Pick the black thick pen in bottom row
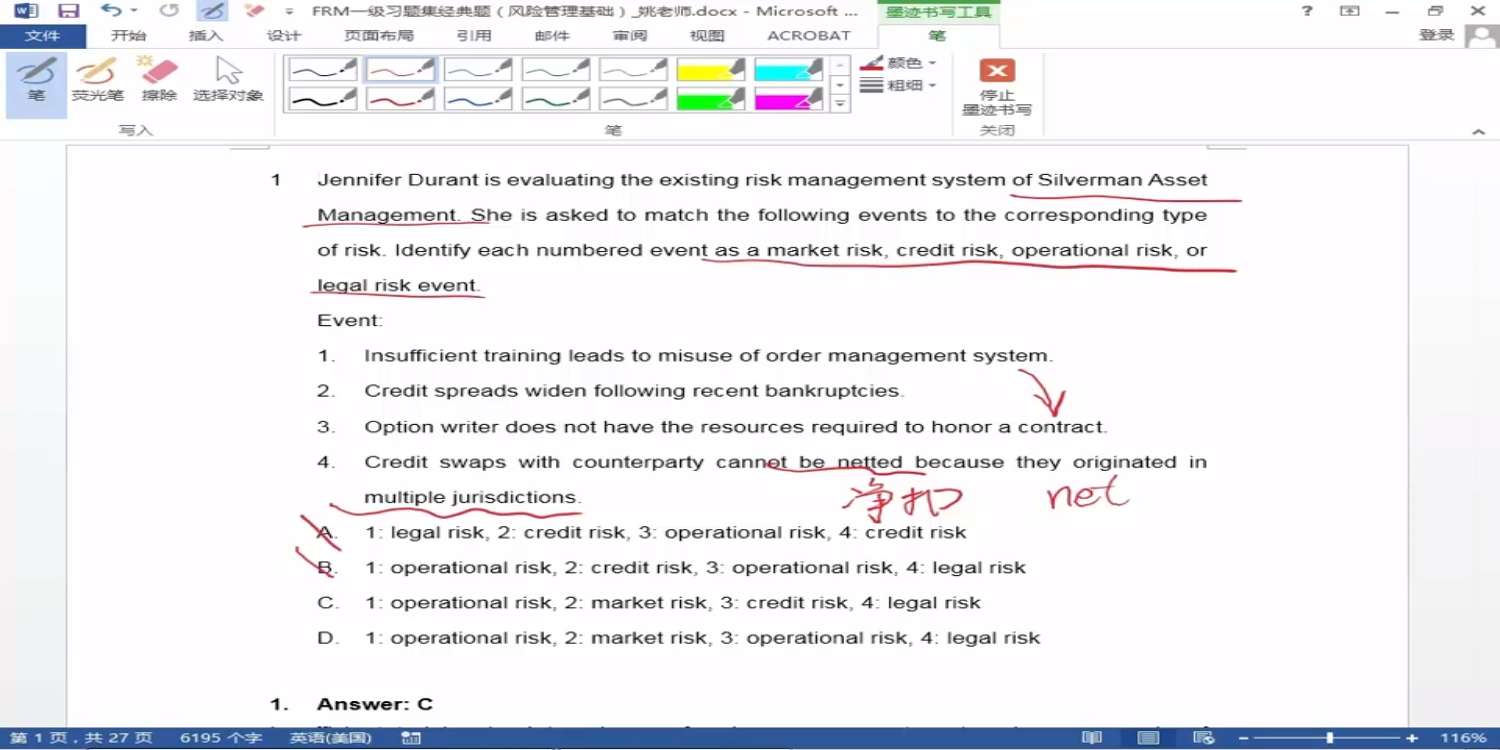Screen dimensions: 1500x750 323,99
